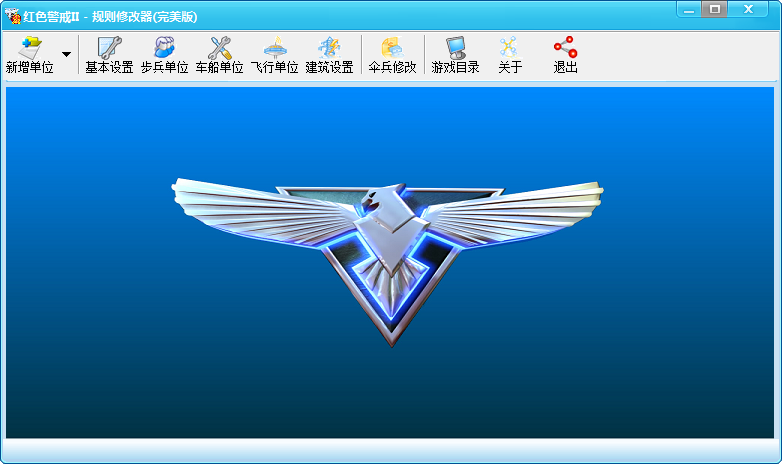
Task: Open the 游戏目录 game directory
Action: [x=455, y=55]
